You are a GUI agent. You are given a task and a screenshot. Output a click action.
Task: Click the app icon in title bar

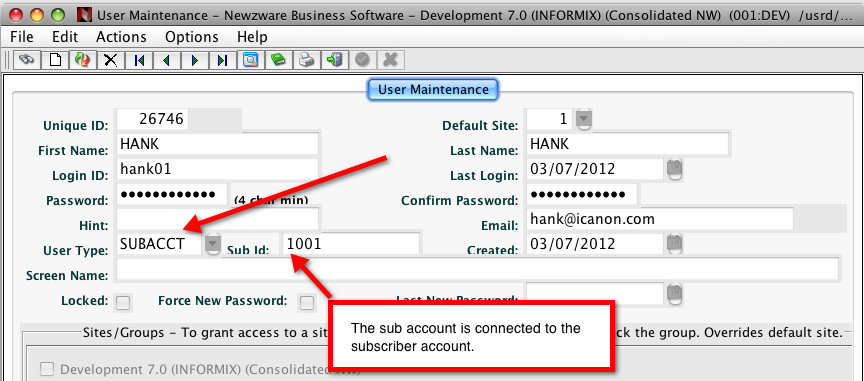[x=84, y=15]
